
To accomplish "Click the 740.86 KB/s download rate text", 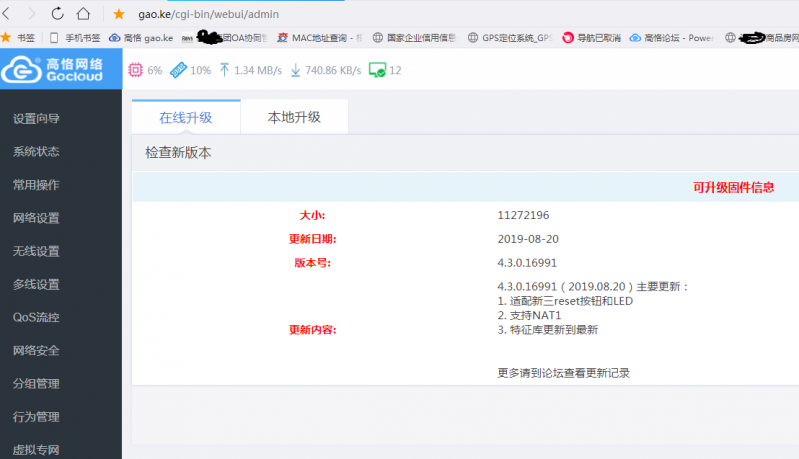I will click(x=333, y=70).
